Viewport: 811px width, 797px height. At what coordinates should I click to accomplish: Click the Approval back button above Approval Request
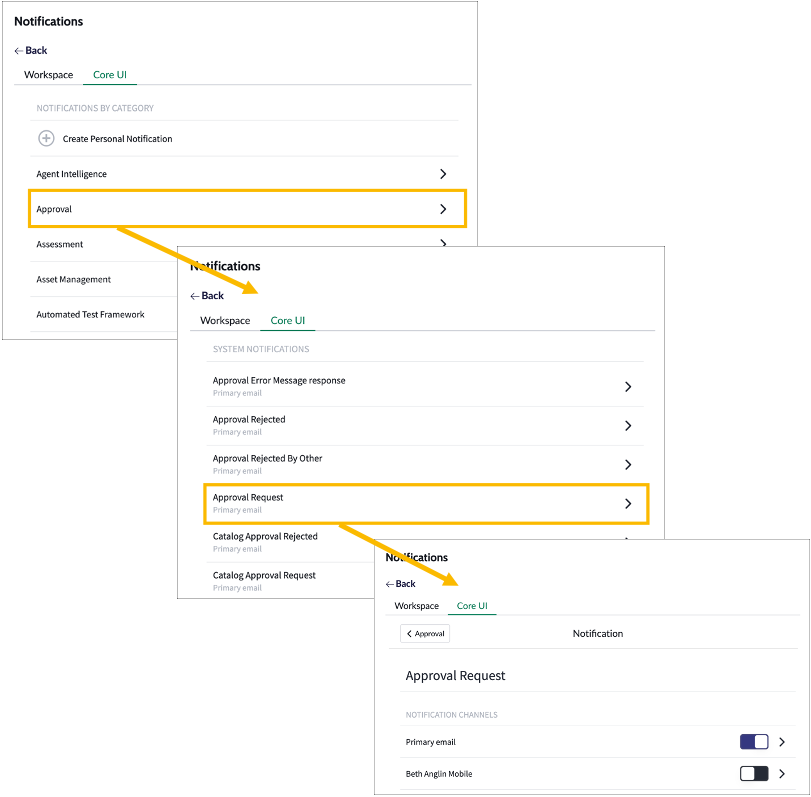point(424,633)
